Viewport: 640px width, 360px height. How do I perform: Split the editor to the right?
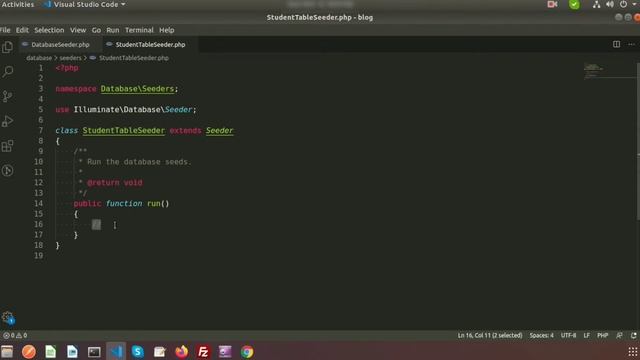616,44
